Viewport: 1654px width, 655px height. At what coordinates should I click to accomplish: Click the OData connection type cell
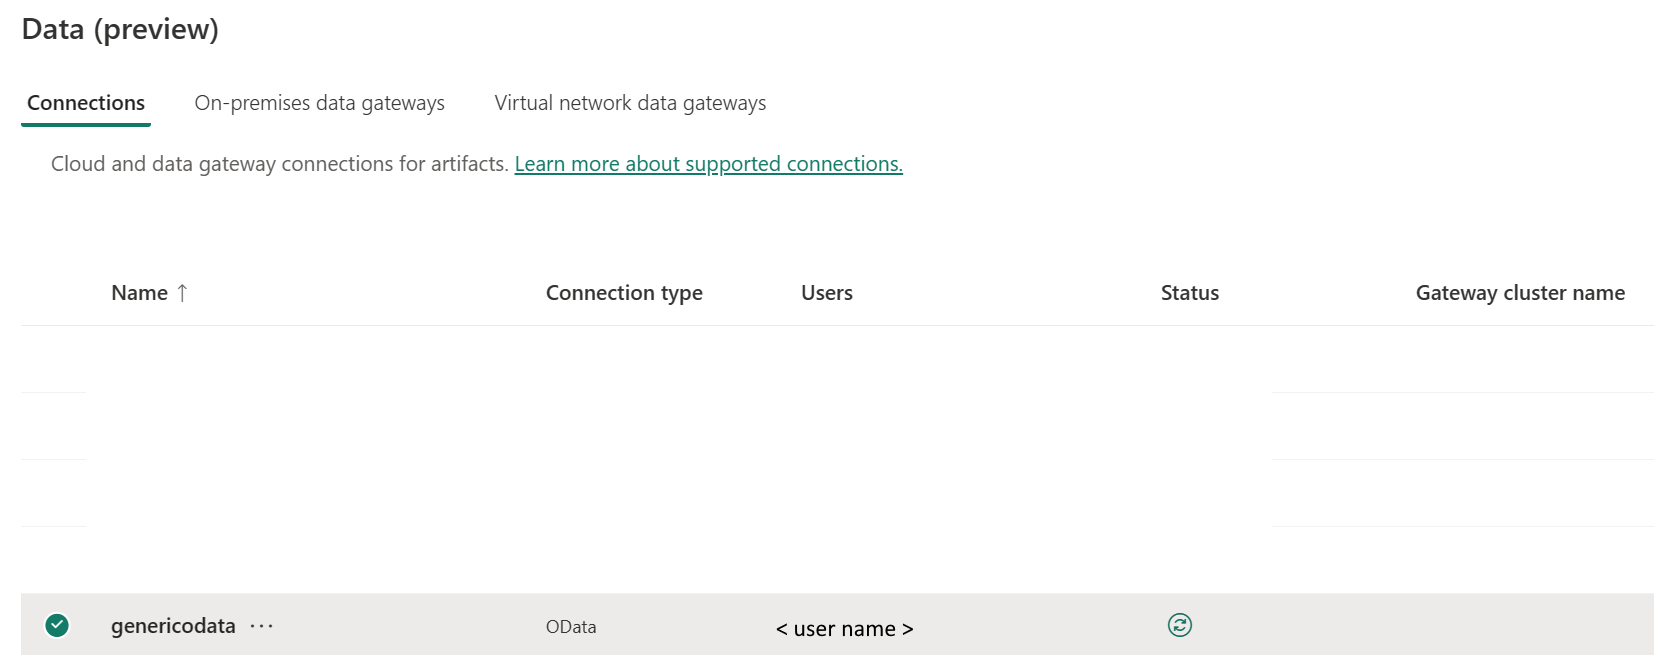(x=571, y=627)
